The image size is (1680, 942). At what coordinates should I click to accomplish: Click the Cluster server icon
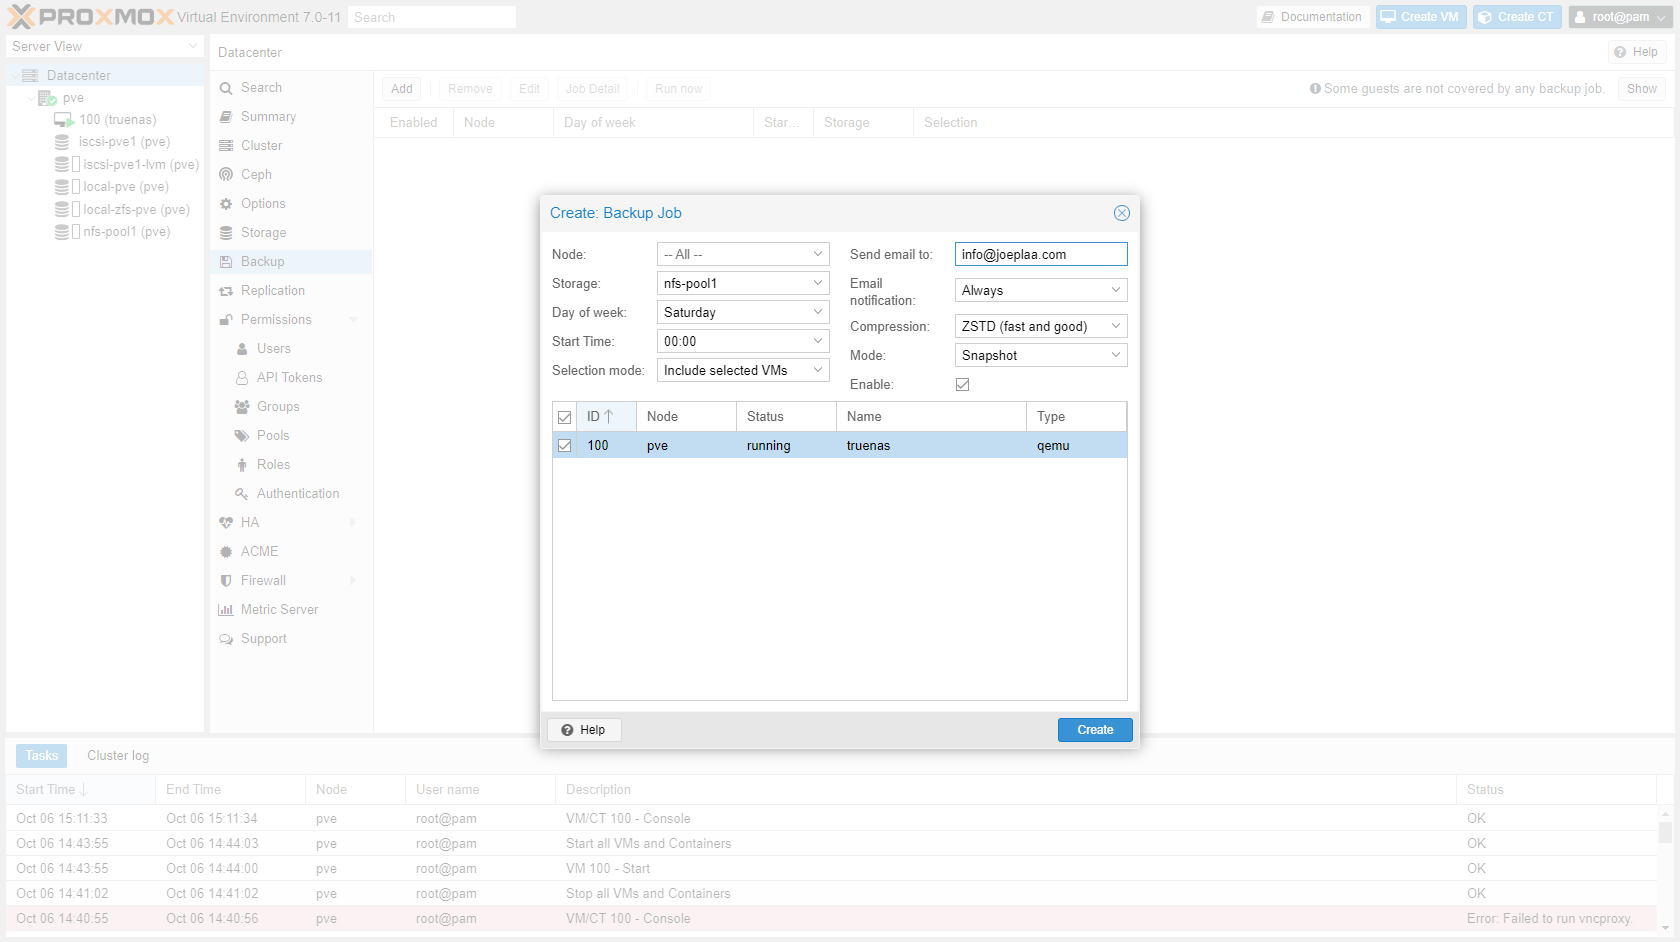coord(226,146)
